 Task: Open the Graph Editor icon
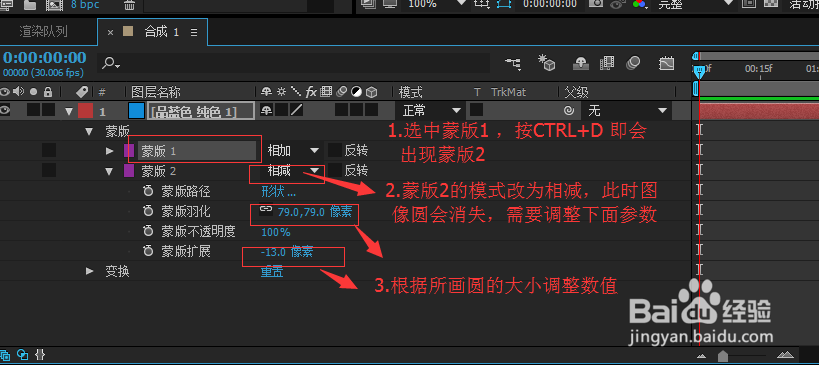tap(667, 63)
